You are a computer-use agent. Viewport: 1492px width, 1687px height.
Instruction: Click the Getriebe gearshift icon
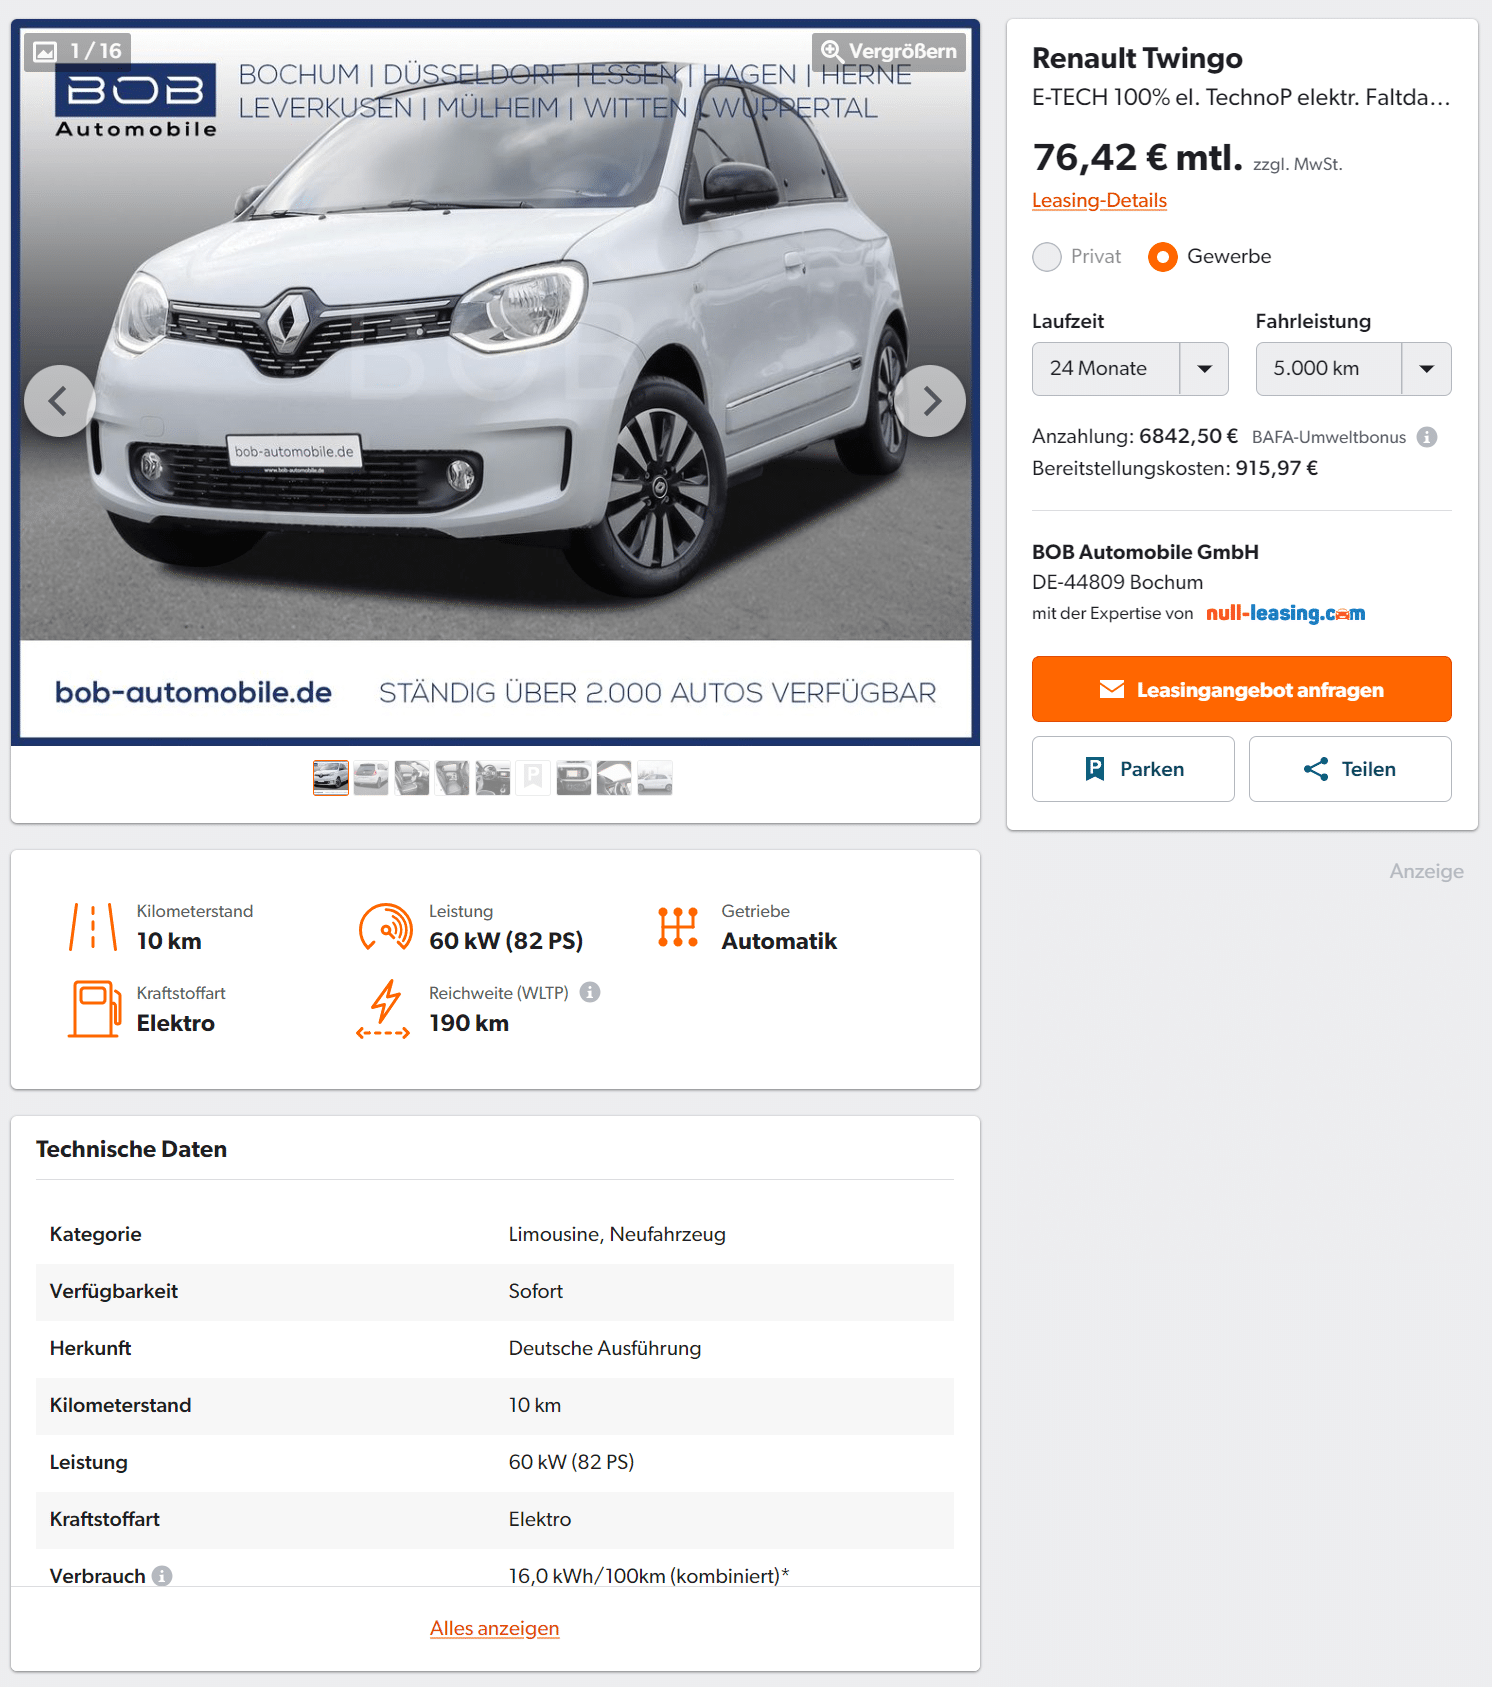pos(678,926)
